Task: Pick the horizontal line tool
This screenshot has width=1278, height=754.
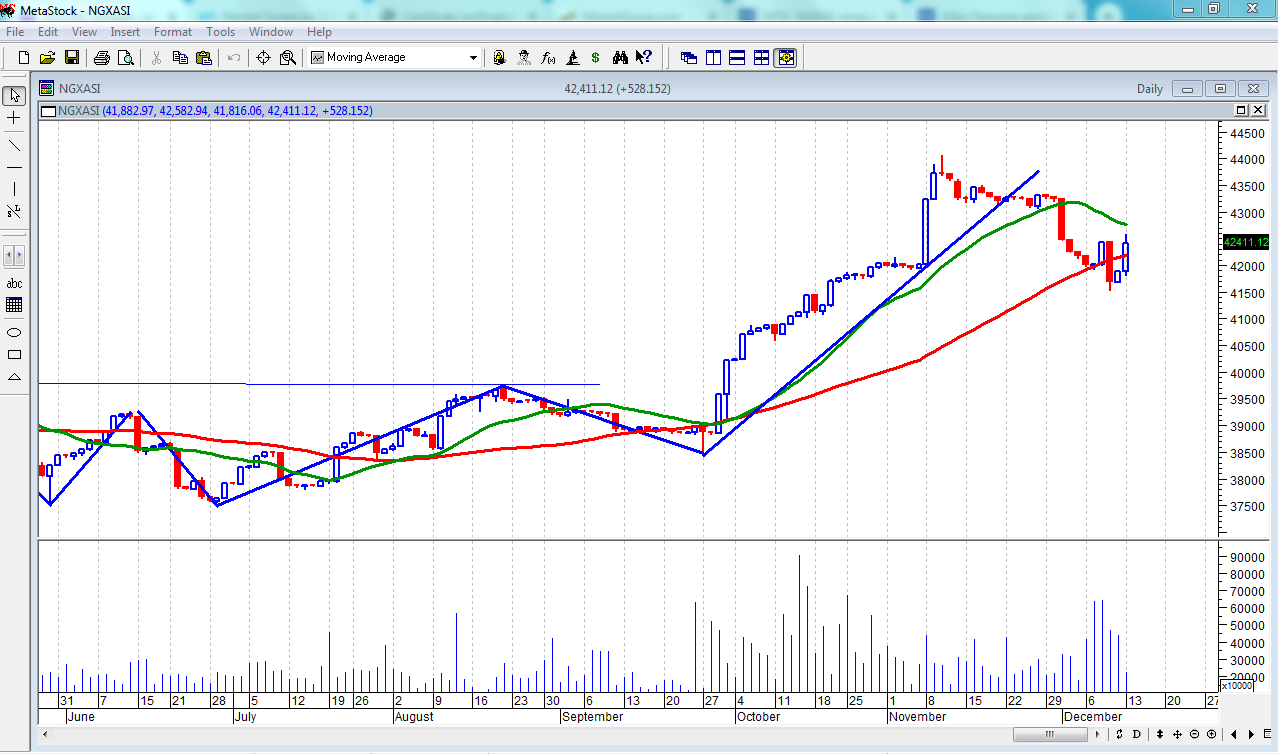Action: pyautogui.click(x=14, y=167)
